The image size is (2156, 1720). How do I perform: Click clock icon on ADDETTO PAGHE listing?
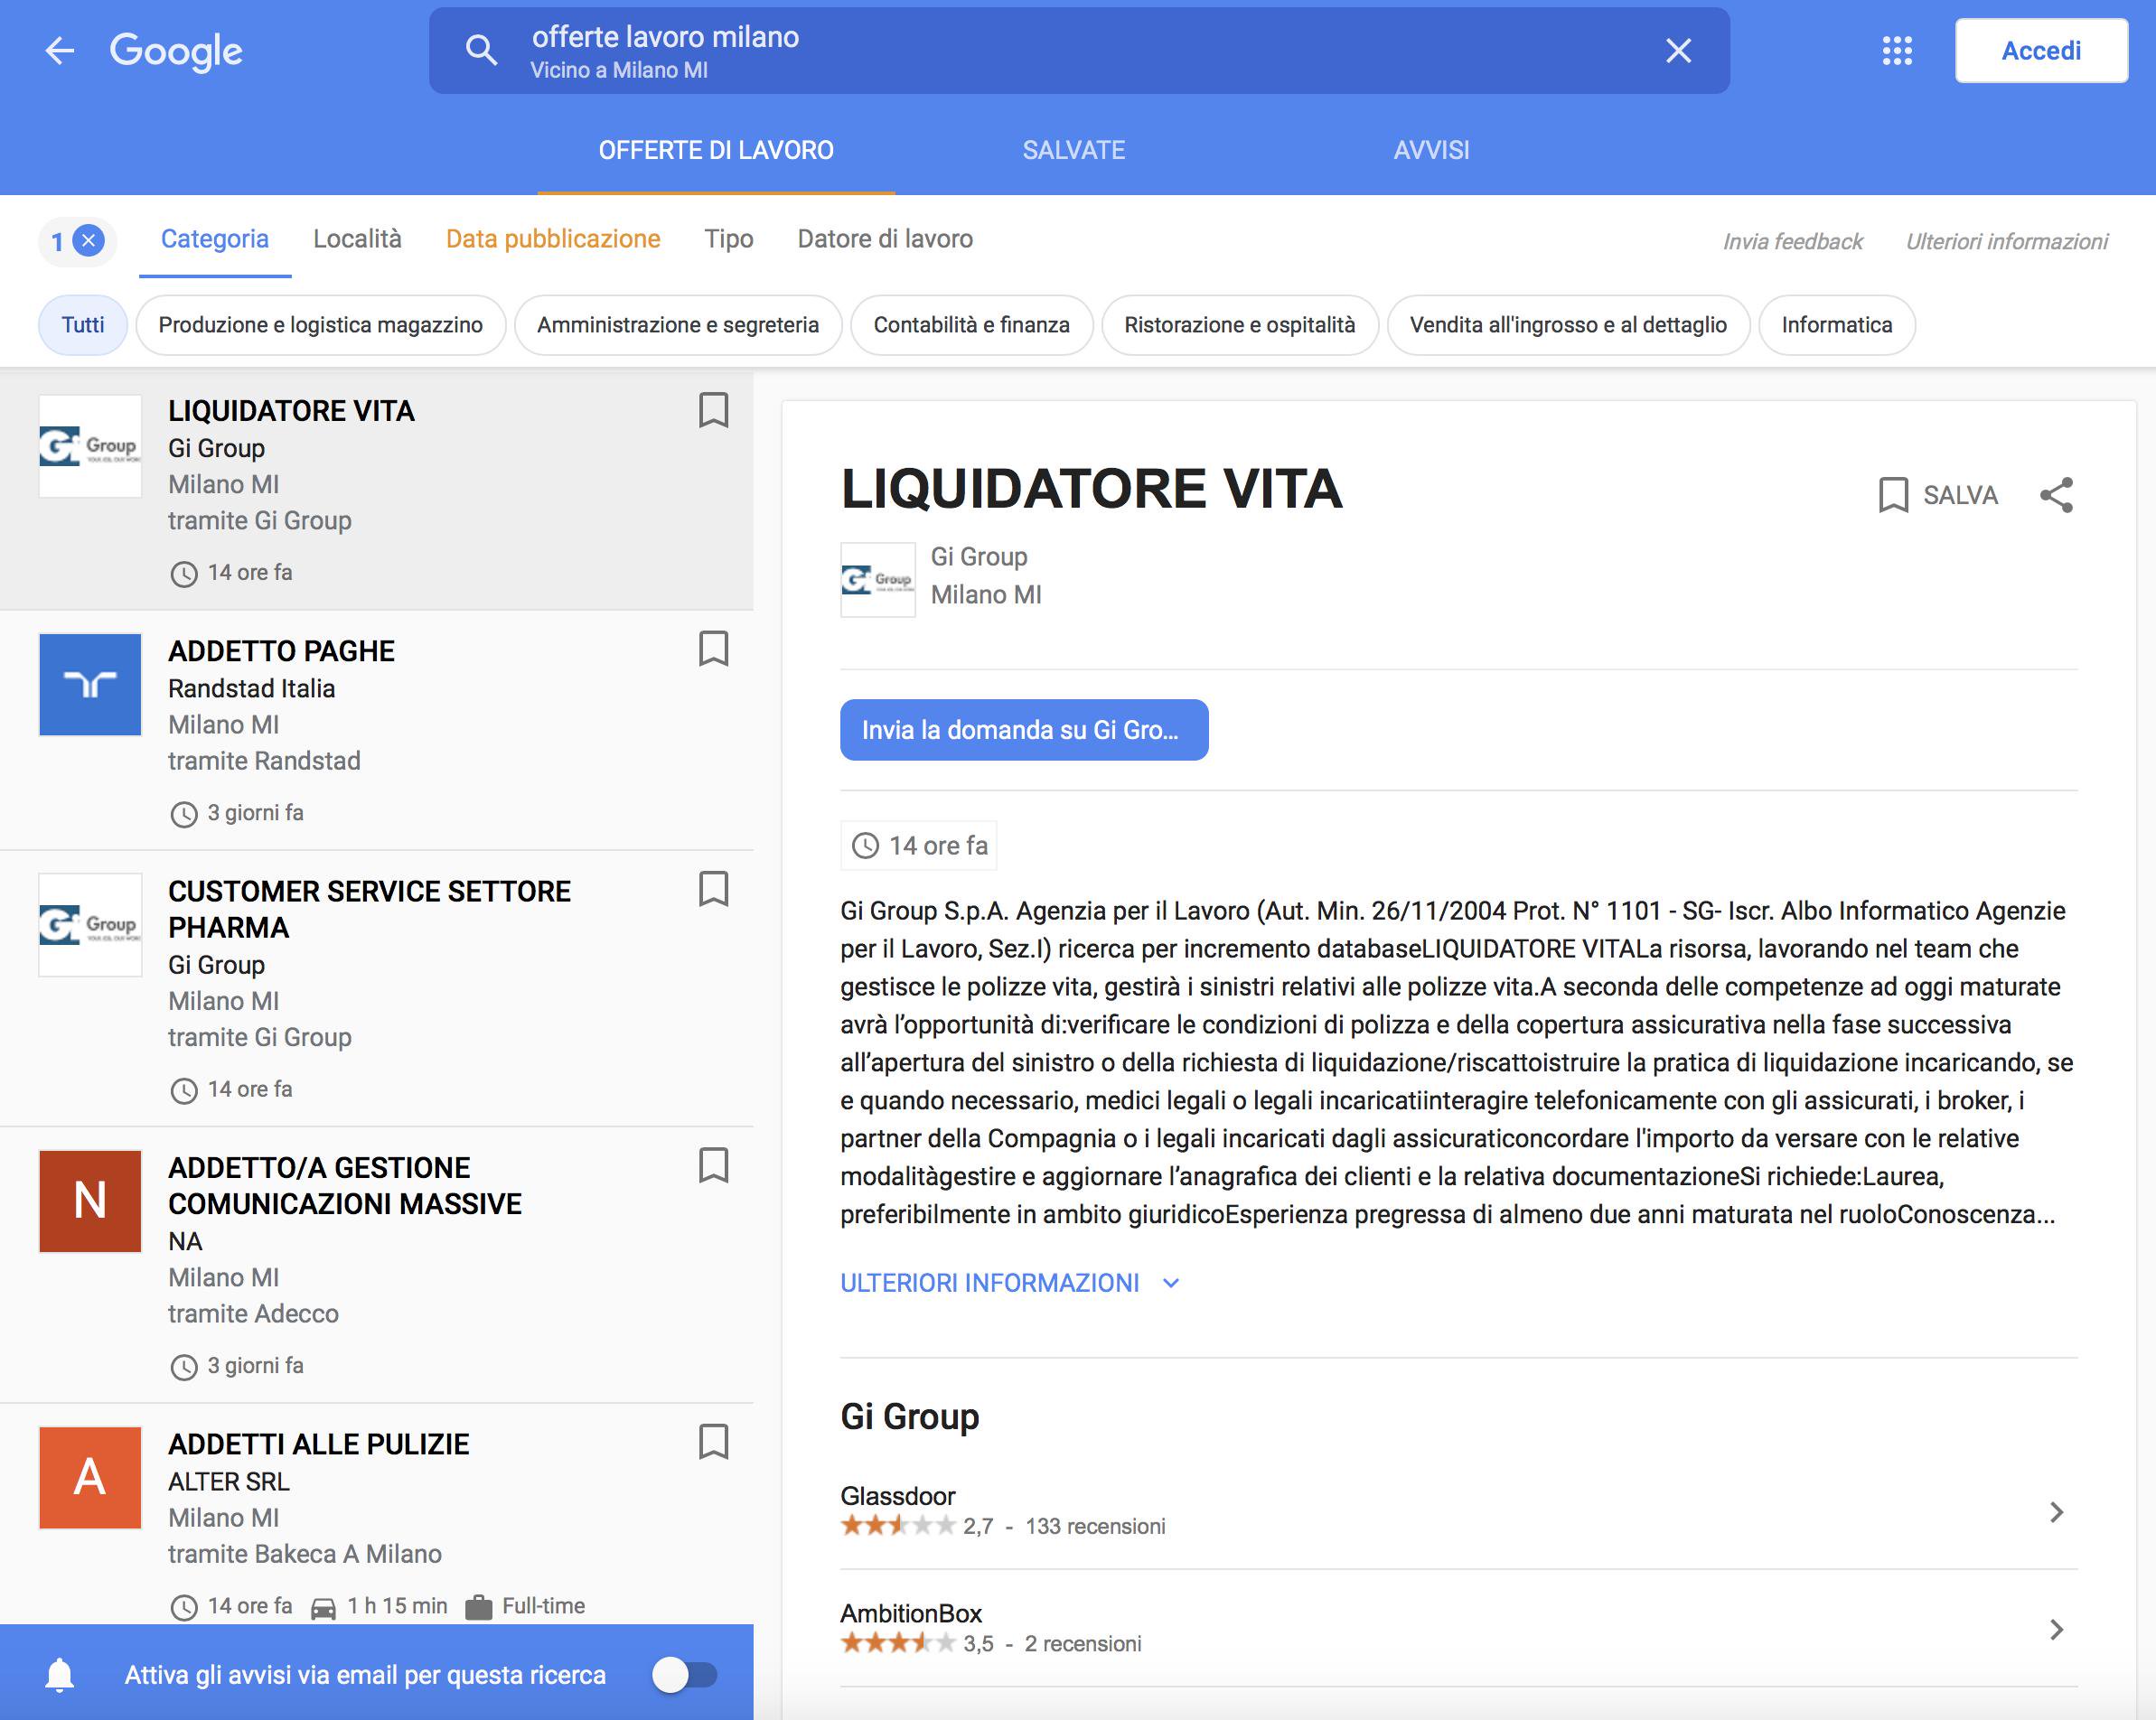[184, 814]
